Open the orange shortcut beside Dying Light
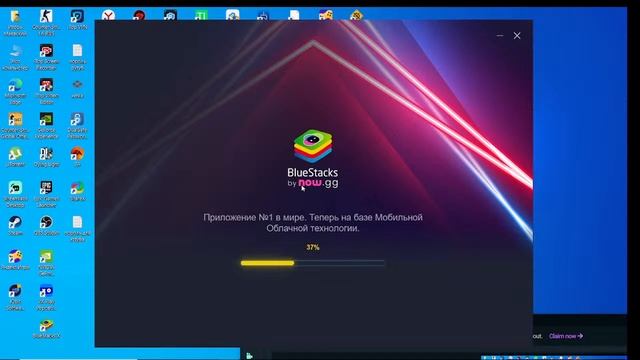This screenshot has height=360, width=640. tap(77, 154)
